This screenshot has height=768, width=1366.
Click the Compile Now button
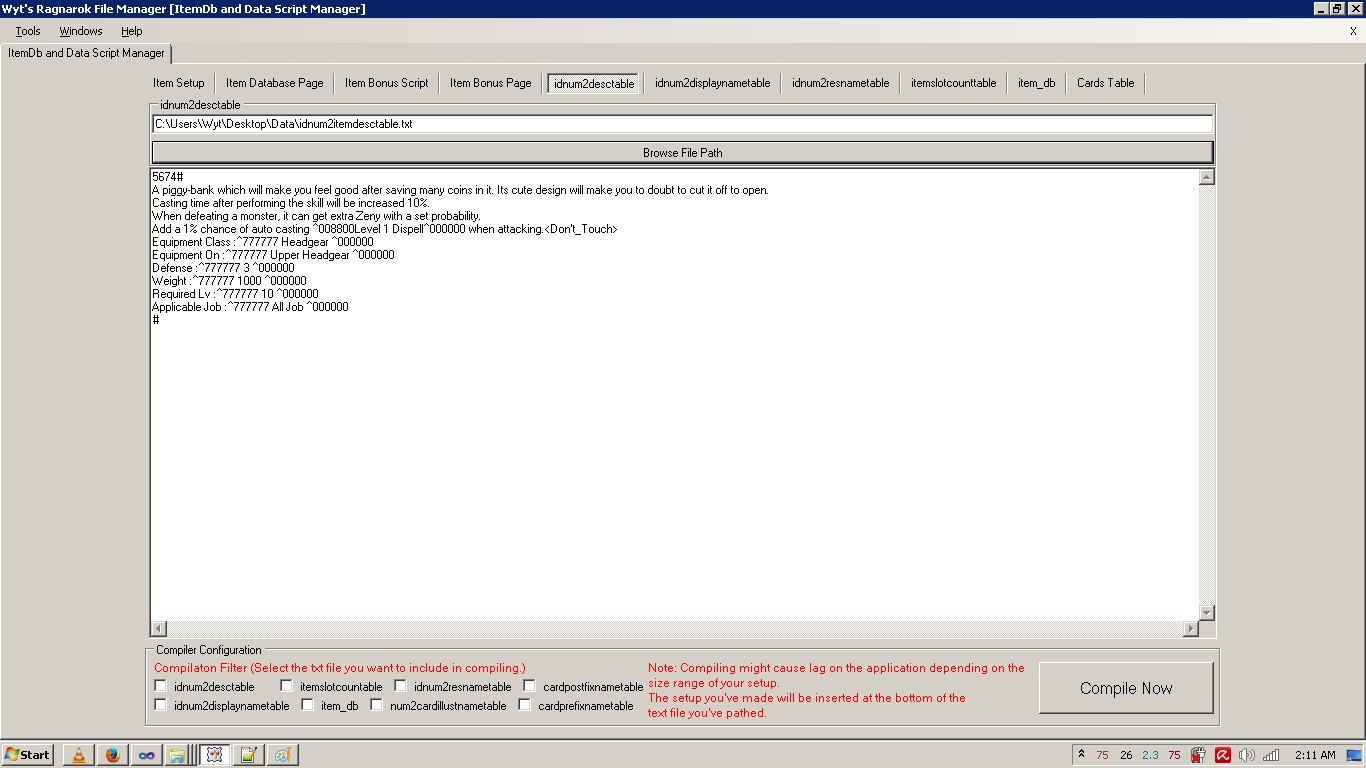1126,688
